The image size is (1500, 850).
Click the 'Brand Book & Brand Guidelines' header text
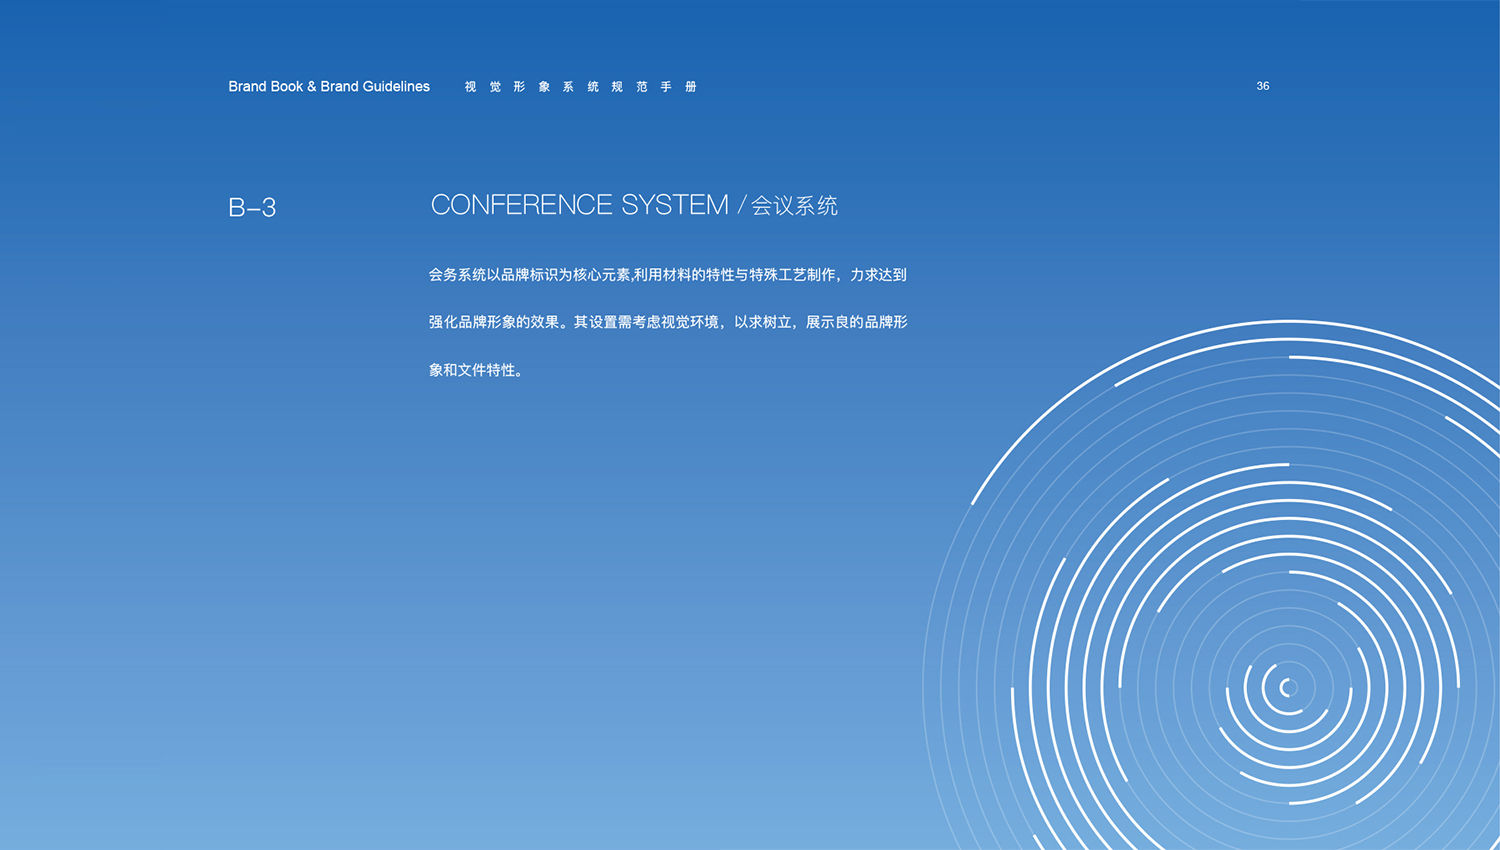tap(329, 87)
